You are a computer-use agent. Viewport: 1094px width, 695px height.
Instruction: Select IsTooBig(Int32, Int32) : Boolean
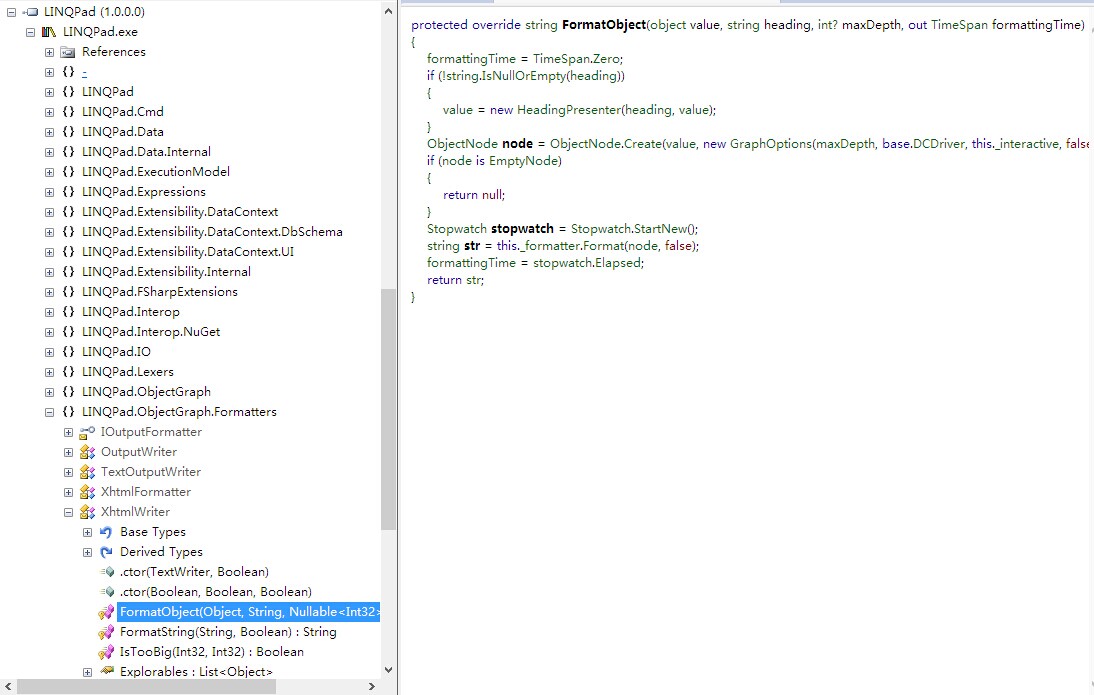click(211, 652)
